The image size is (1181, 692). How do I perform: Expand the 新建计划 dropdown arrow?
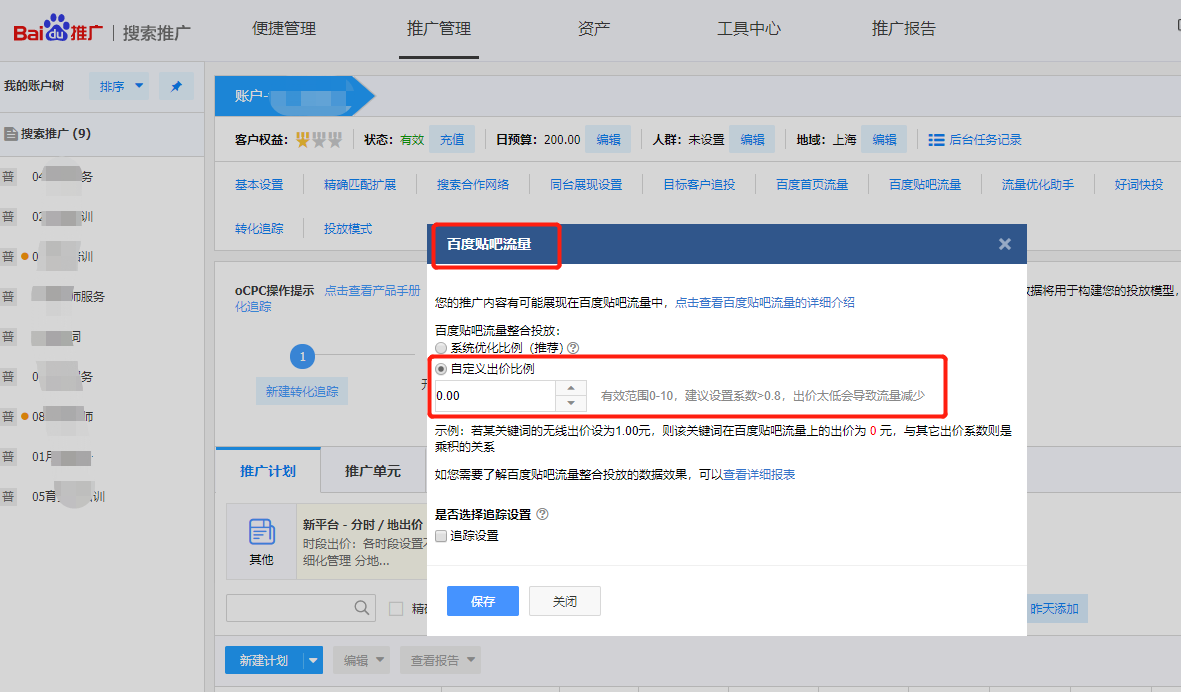[313, 660]
